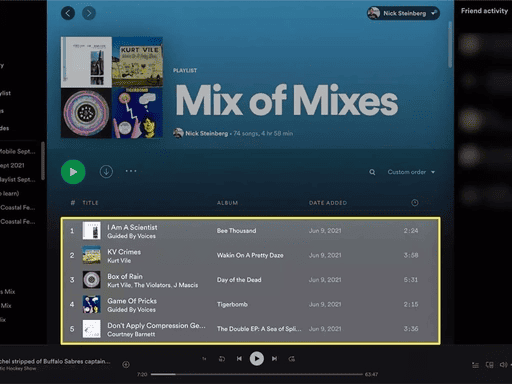This screenshot has width=512, height=384.
Task: Change playback speed with the 1x button
Action: tap(204, 359)
